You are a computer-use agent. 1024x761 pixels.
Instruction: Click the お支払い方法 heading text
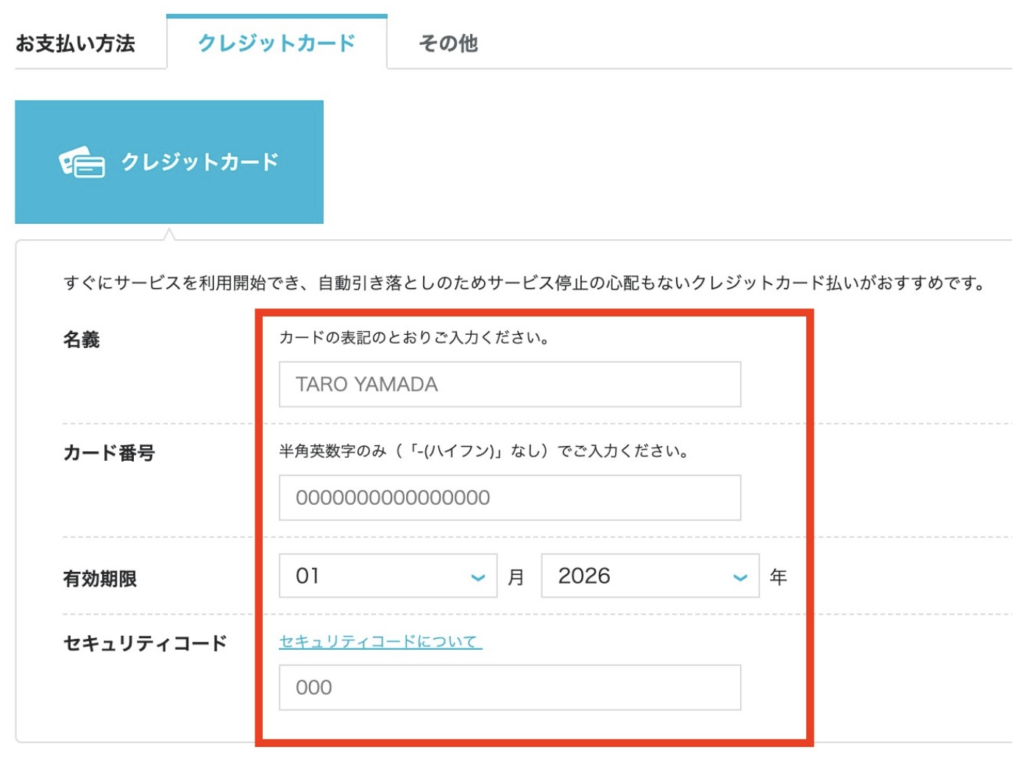(x=75, y=43)
